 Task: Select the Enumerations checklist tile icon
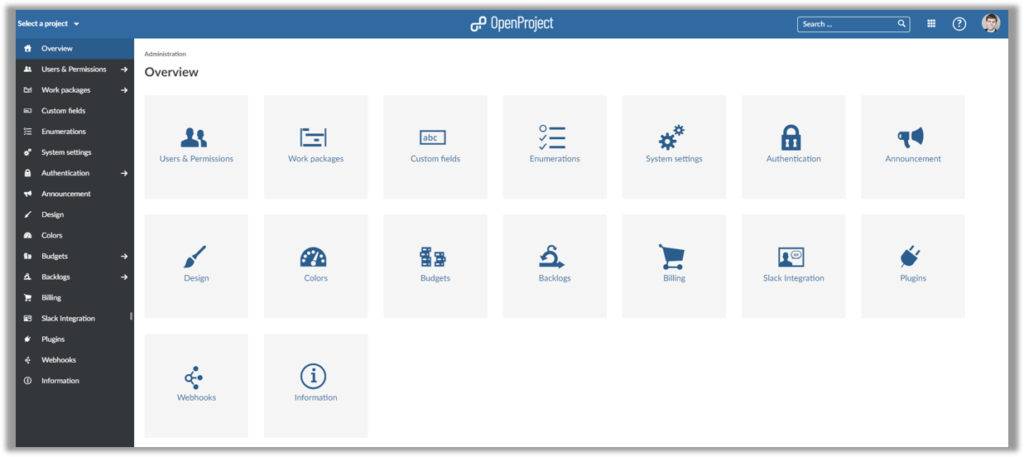pos(553,138)
